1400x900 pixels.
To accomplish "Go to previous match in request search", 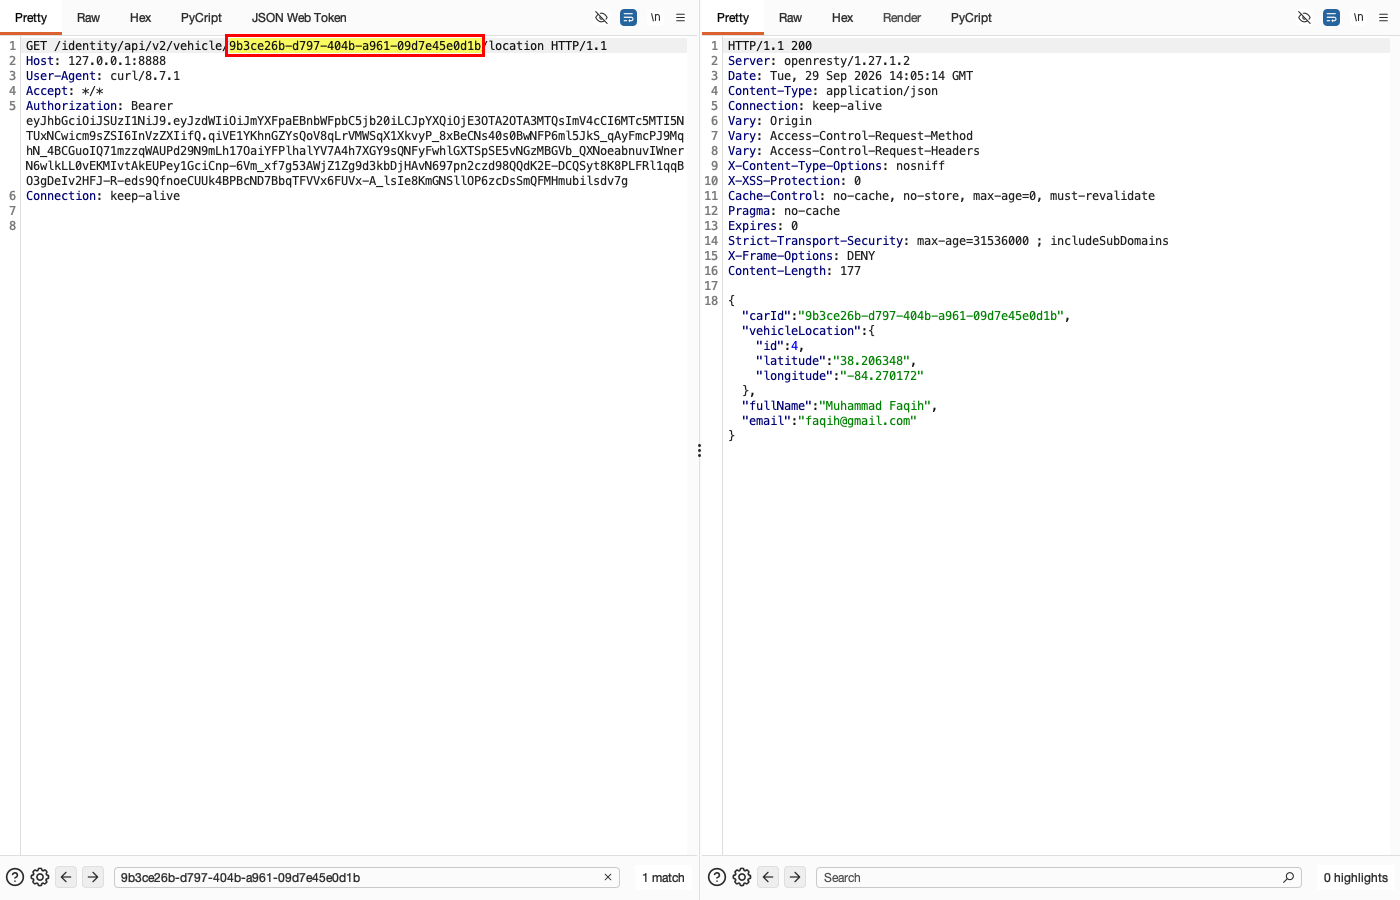I will pyautogui.click(x=66, y=877).
